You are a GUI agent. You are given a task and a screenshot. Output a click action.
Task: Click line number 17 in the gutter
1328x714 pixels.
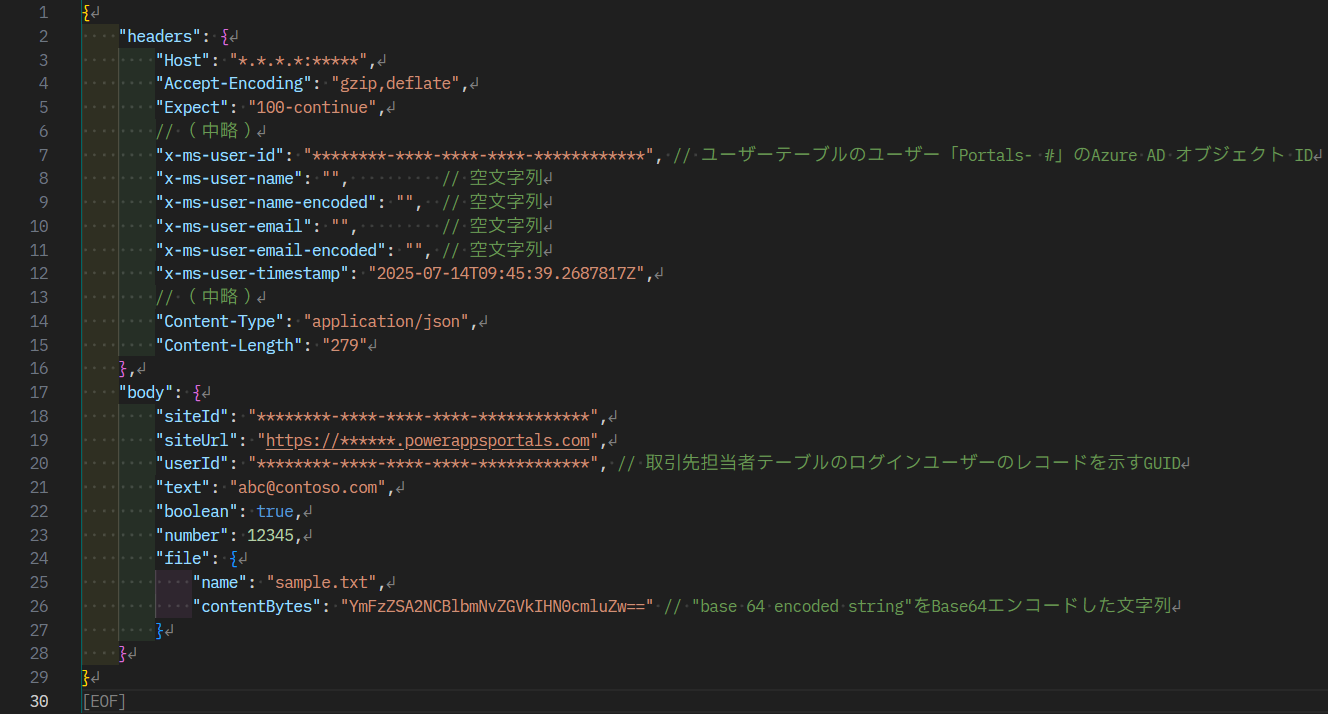(x=39, y=392)
